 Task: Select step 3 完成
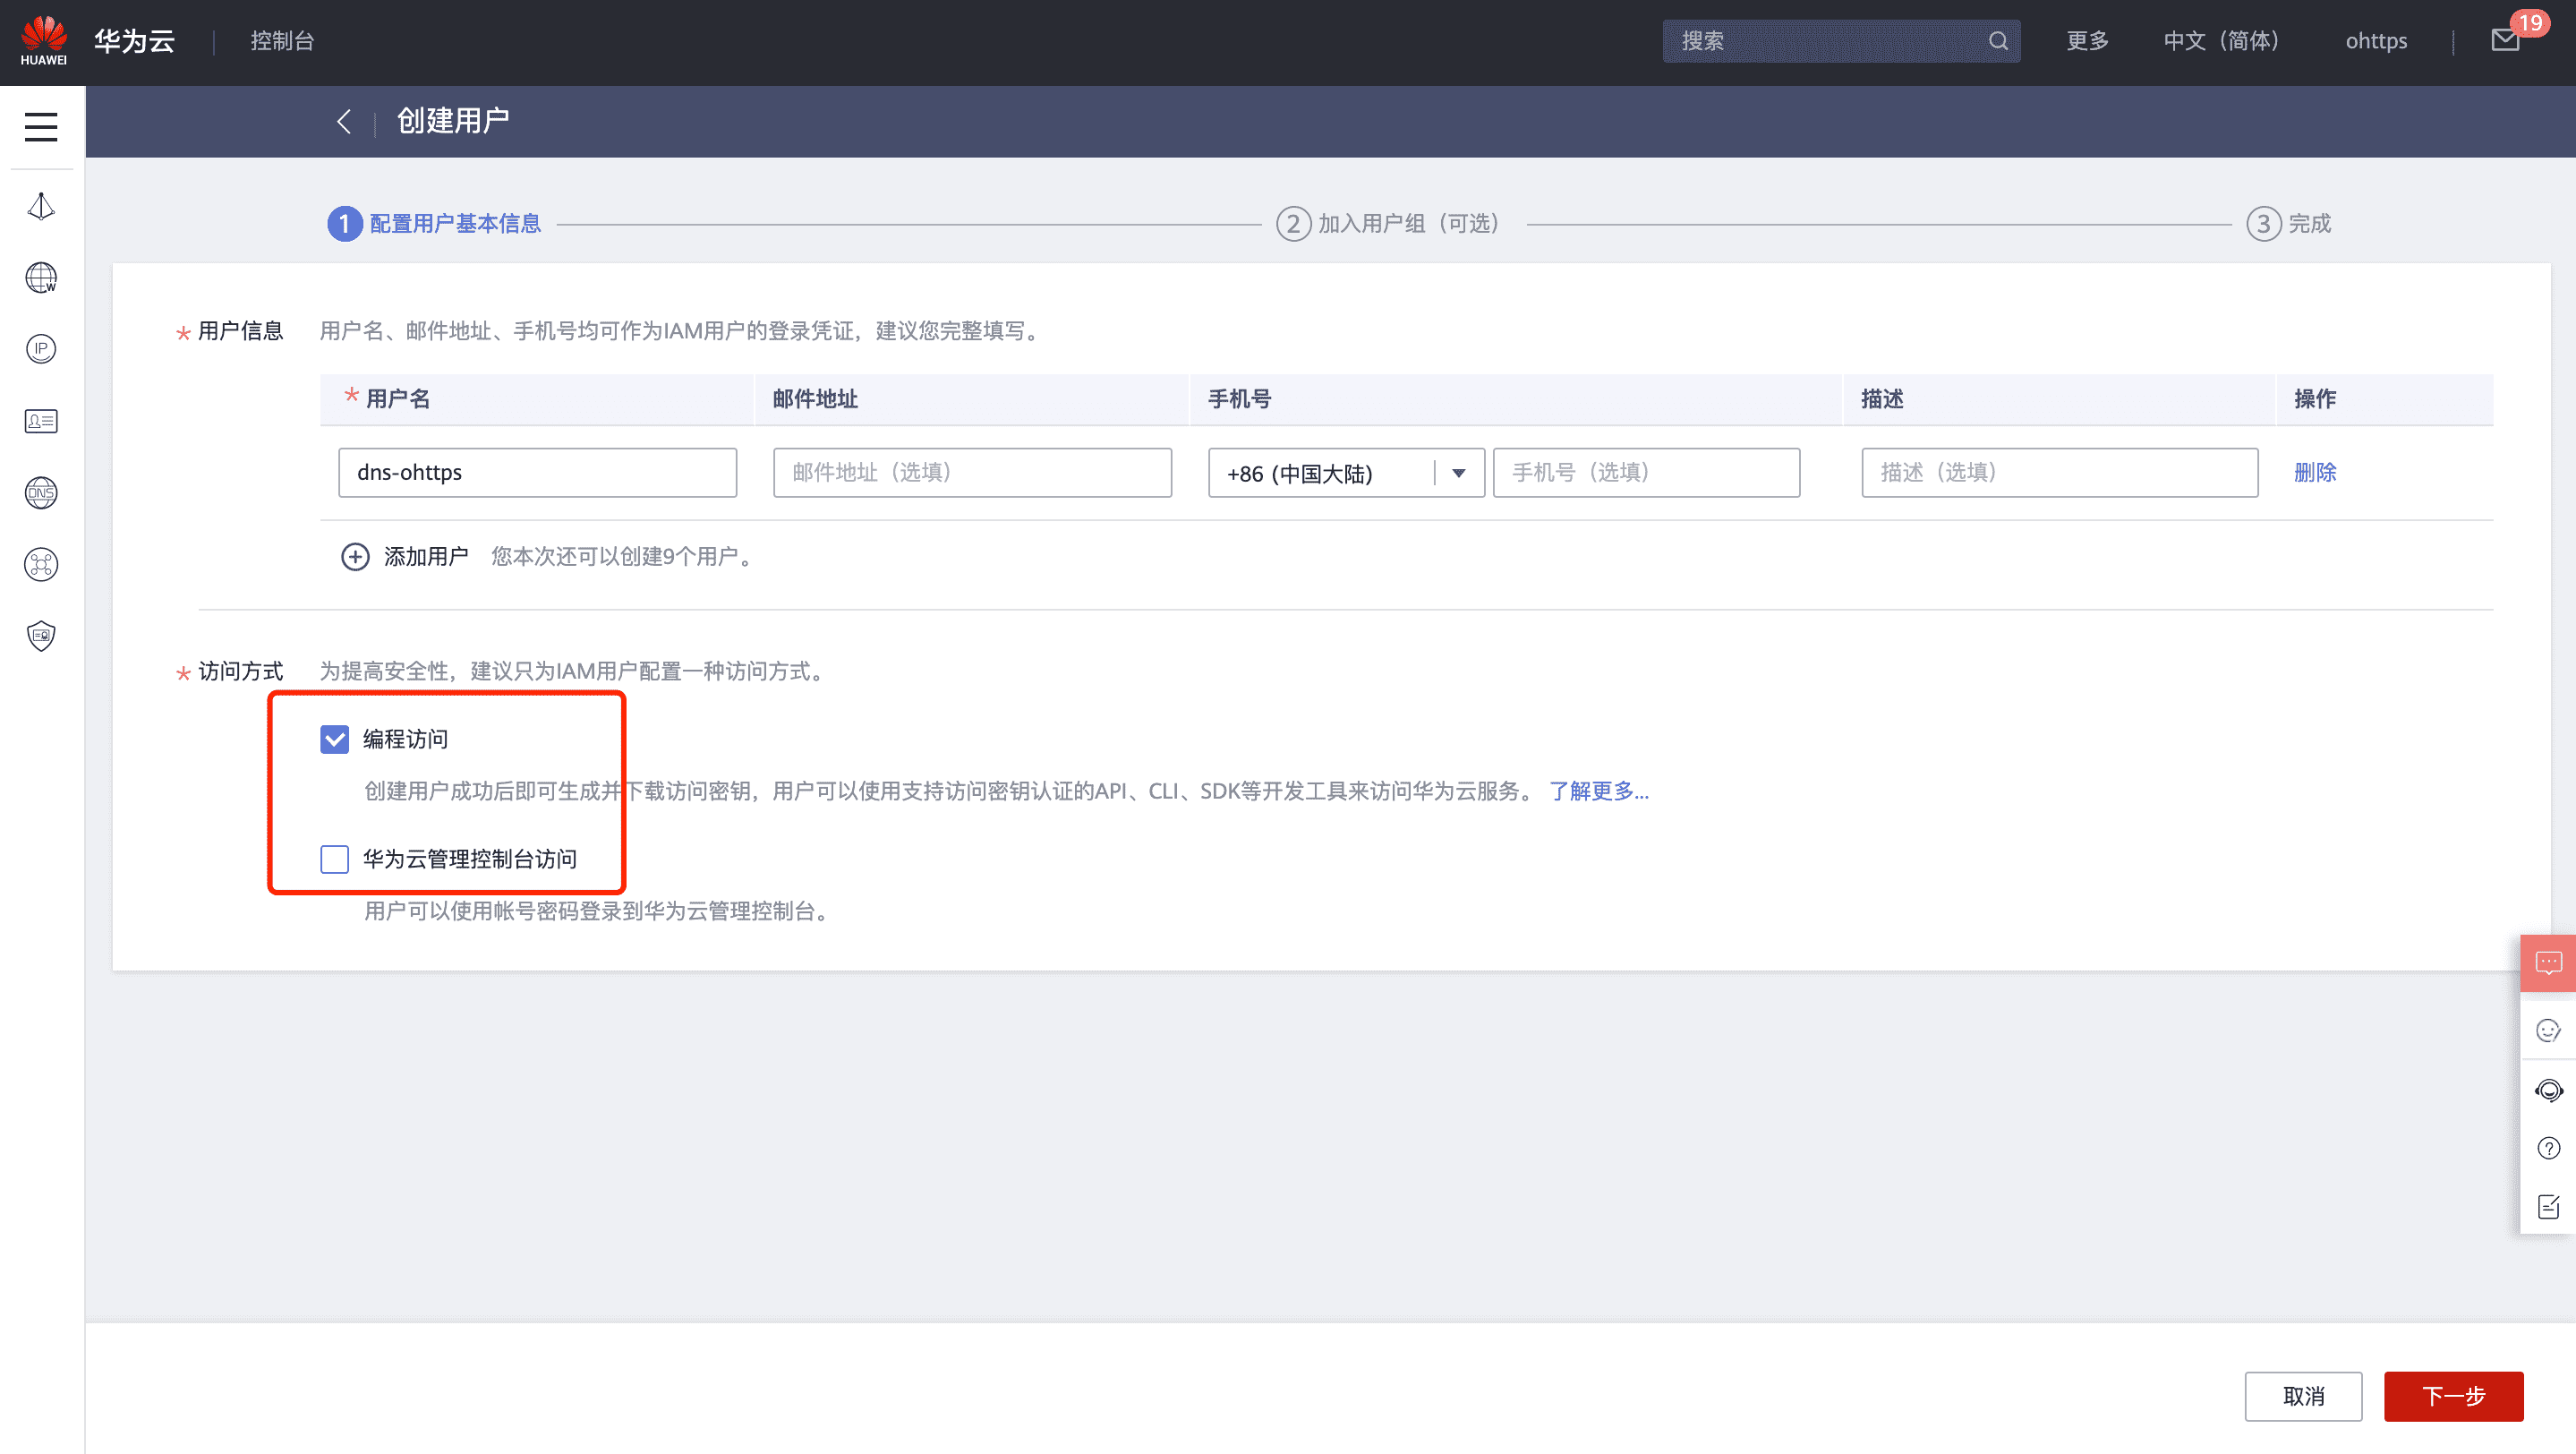pos(2288,223)
